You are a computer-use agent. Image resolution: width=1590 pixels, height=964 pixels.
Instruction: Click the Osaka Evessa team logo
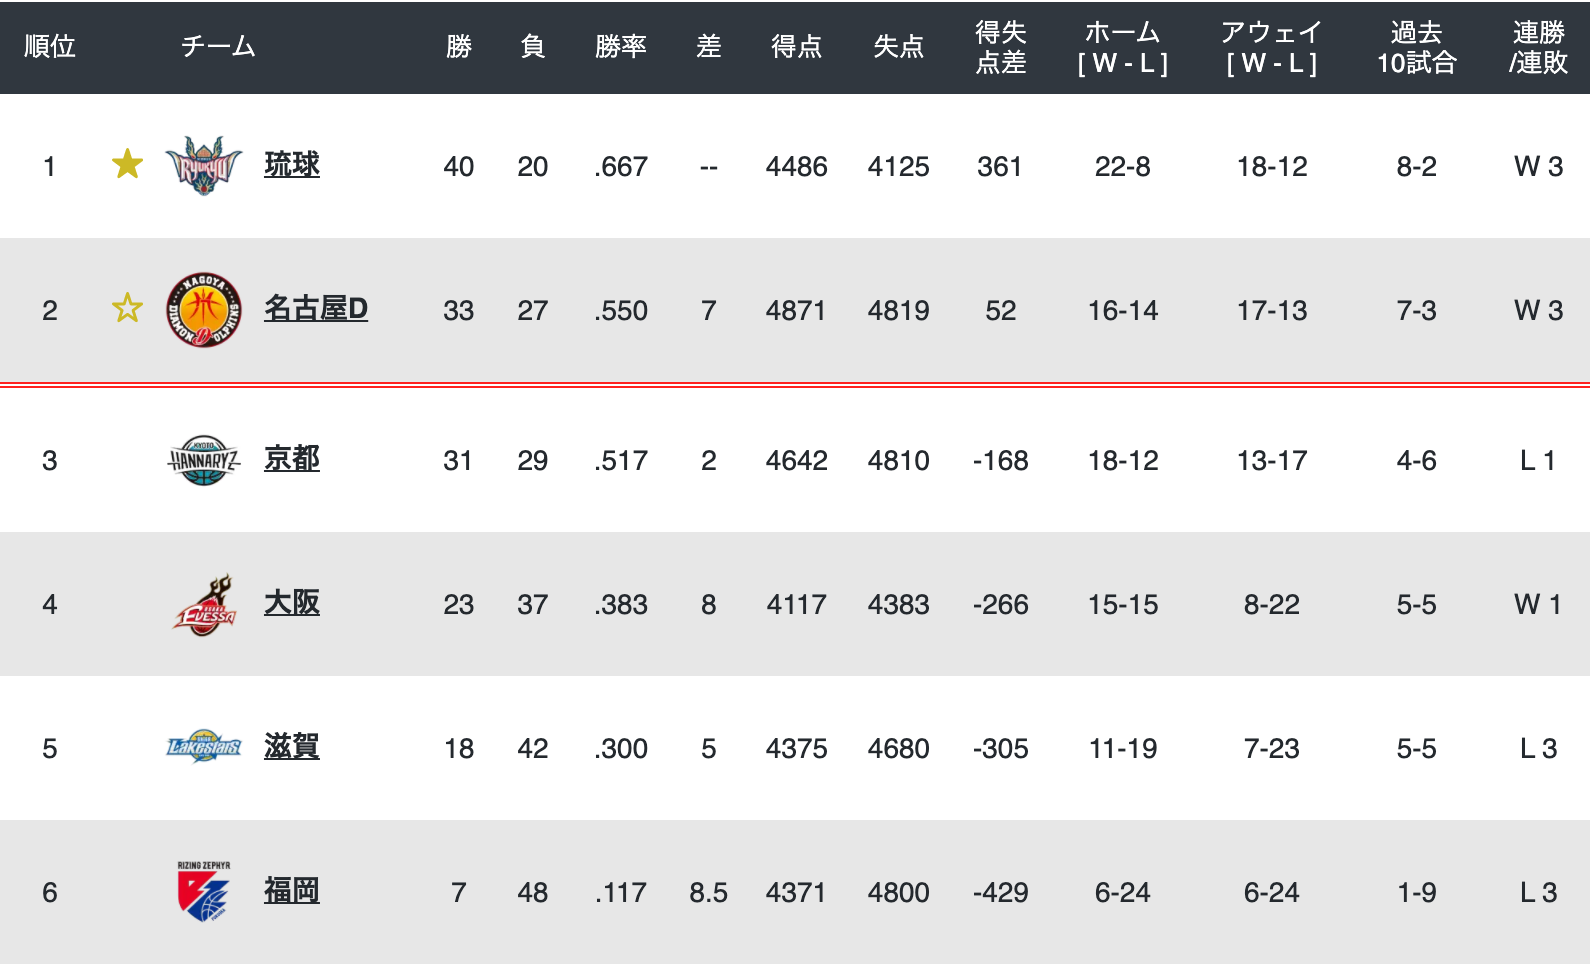[204, 604]
